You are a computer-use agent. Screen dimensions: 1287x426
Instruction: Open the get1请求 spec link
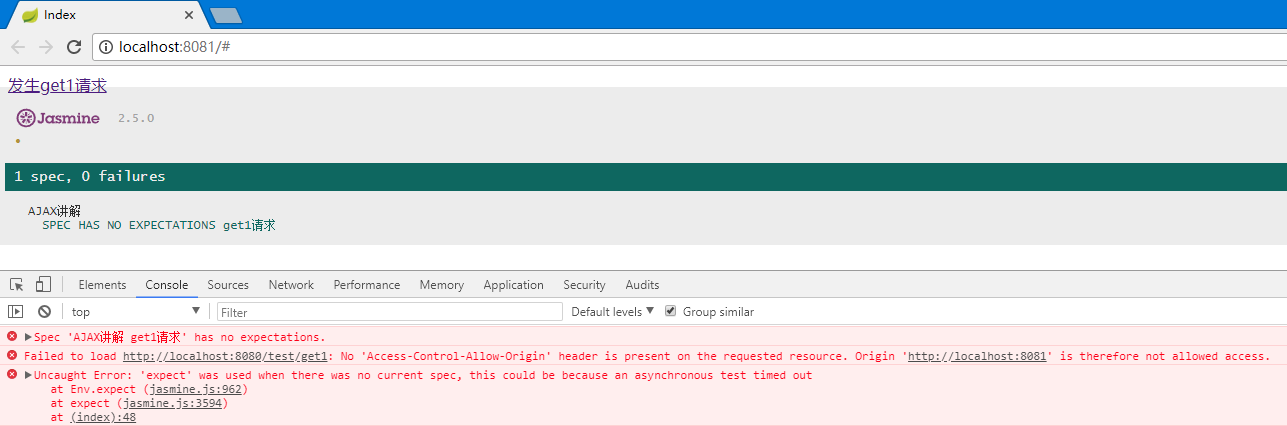point(249,225)
